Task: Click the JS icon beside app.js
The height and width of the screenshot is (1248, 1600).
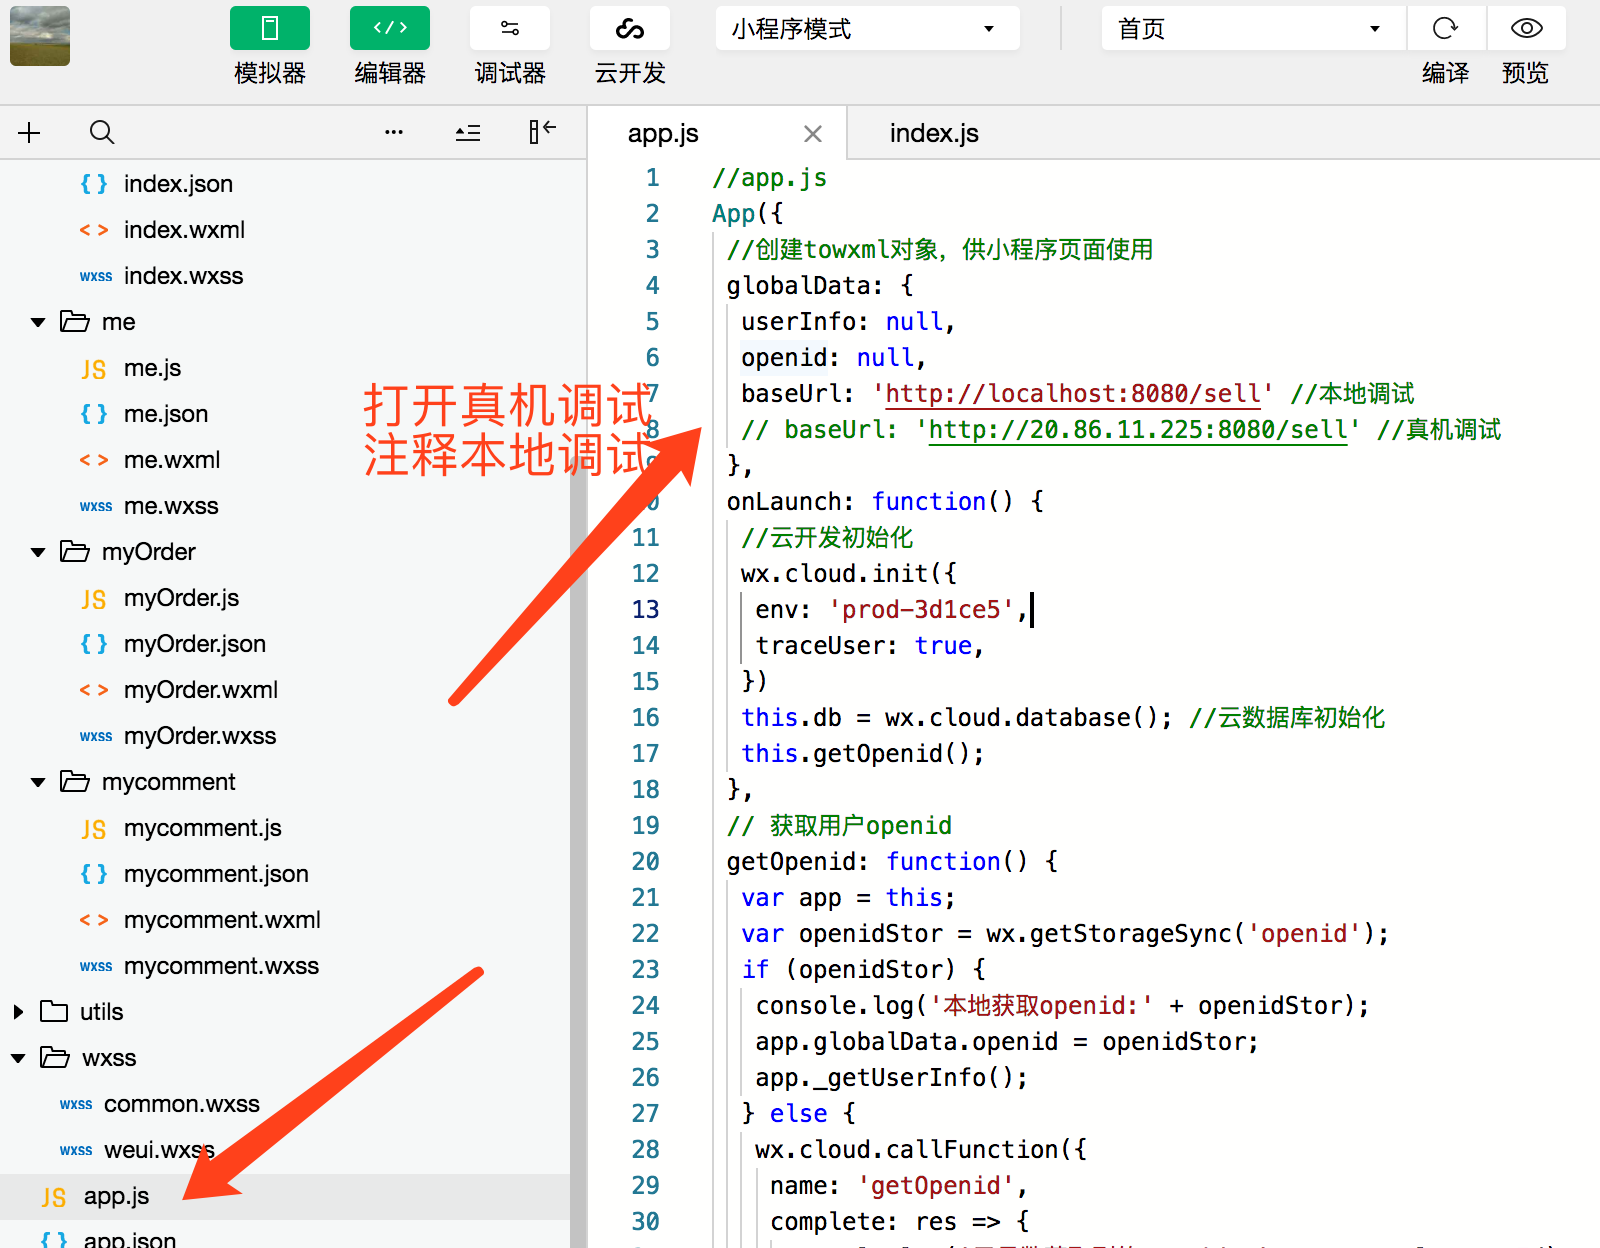Action: click(54, 1197)
